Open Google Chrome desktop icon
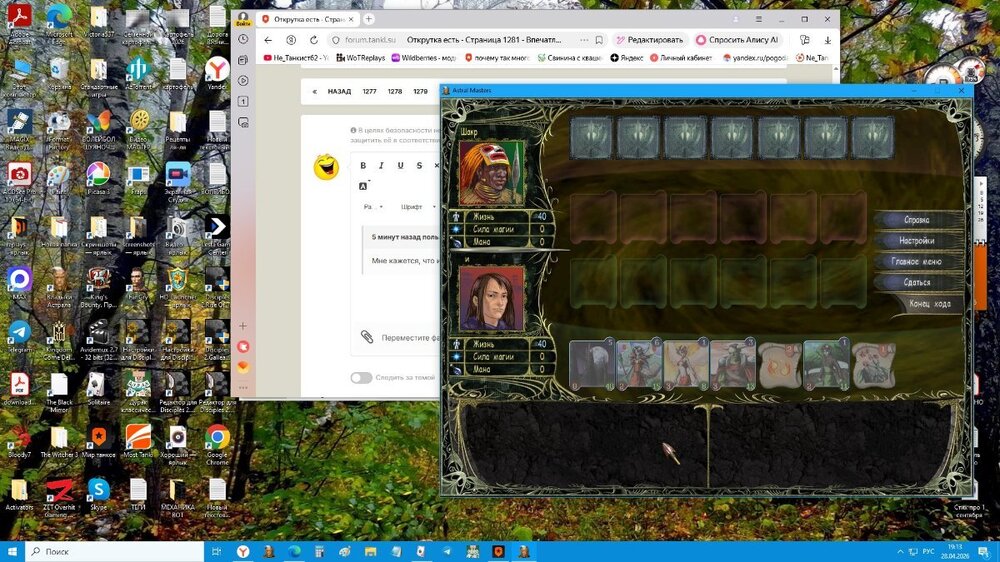 tap(217, 444)
